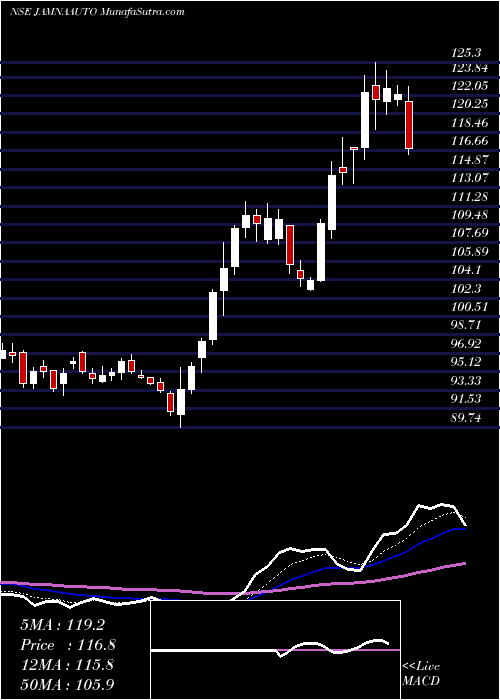Select the 98.71 price level label

click(x=467, y=325)
